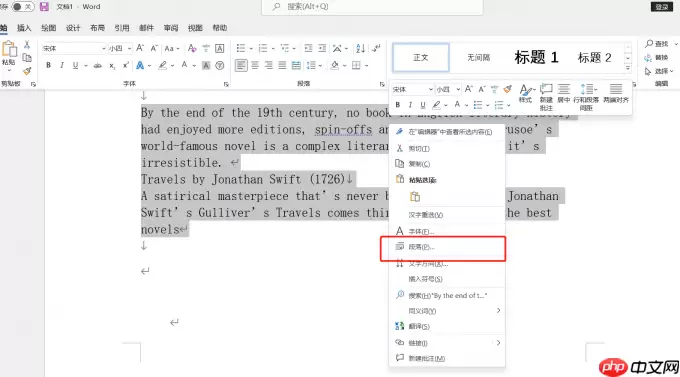This screenshot has width=680, height=377.
Task: Toggle left alignment in the ribbon
Action: tap(241, 66)
